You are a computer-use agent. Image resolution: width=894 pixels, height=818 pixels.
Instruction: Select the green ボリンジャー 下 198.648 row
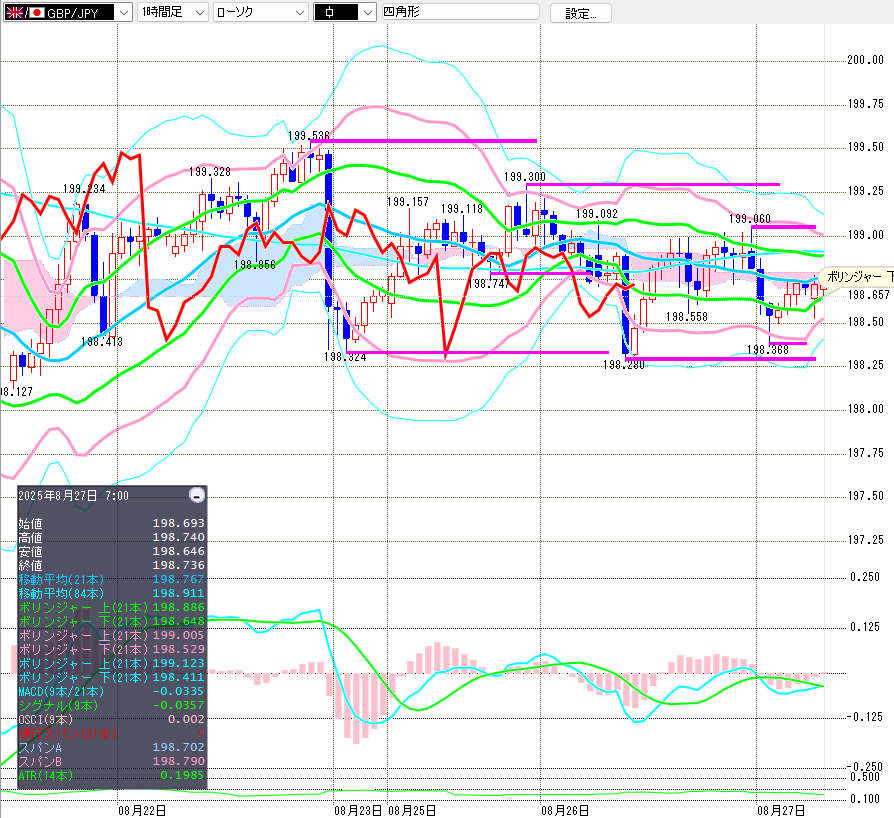tap(112, 621)
